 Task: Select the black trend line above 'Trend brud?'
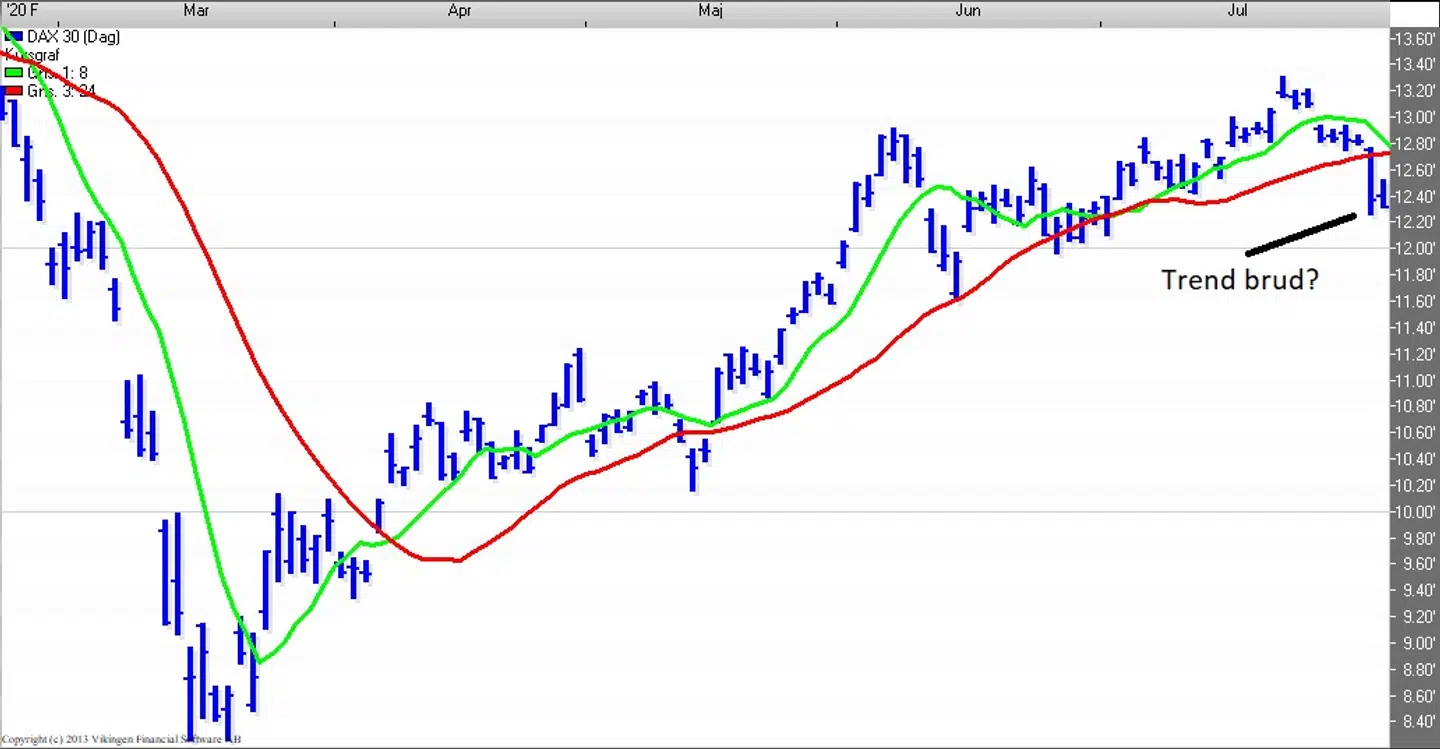click(x=1300, y=234)
